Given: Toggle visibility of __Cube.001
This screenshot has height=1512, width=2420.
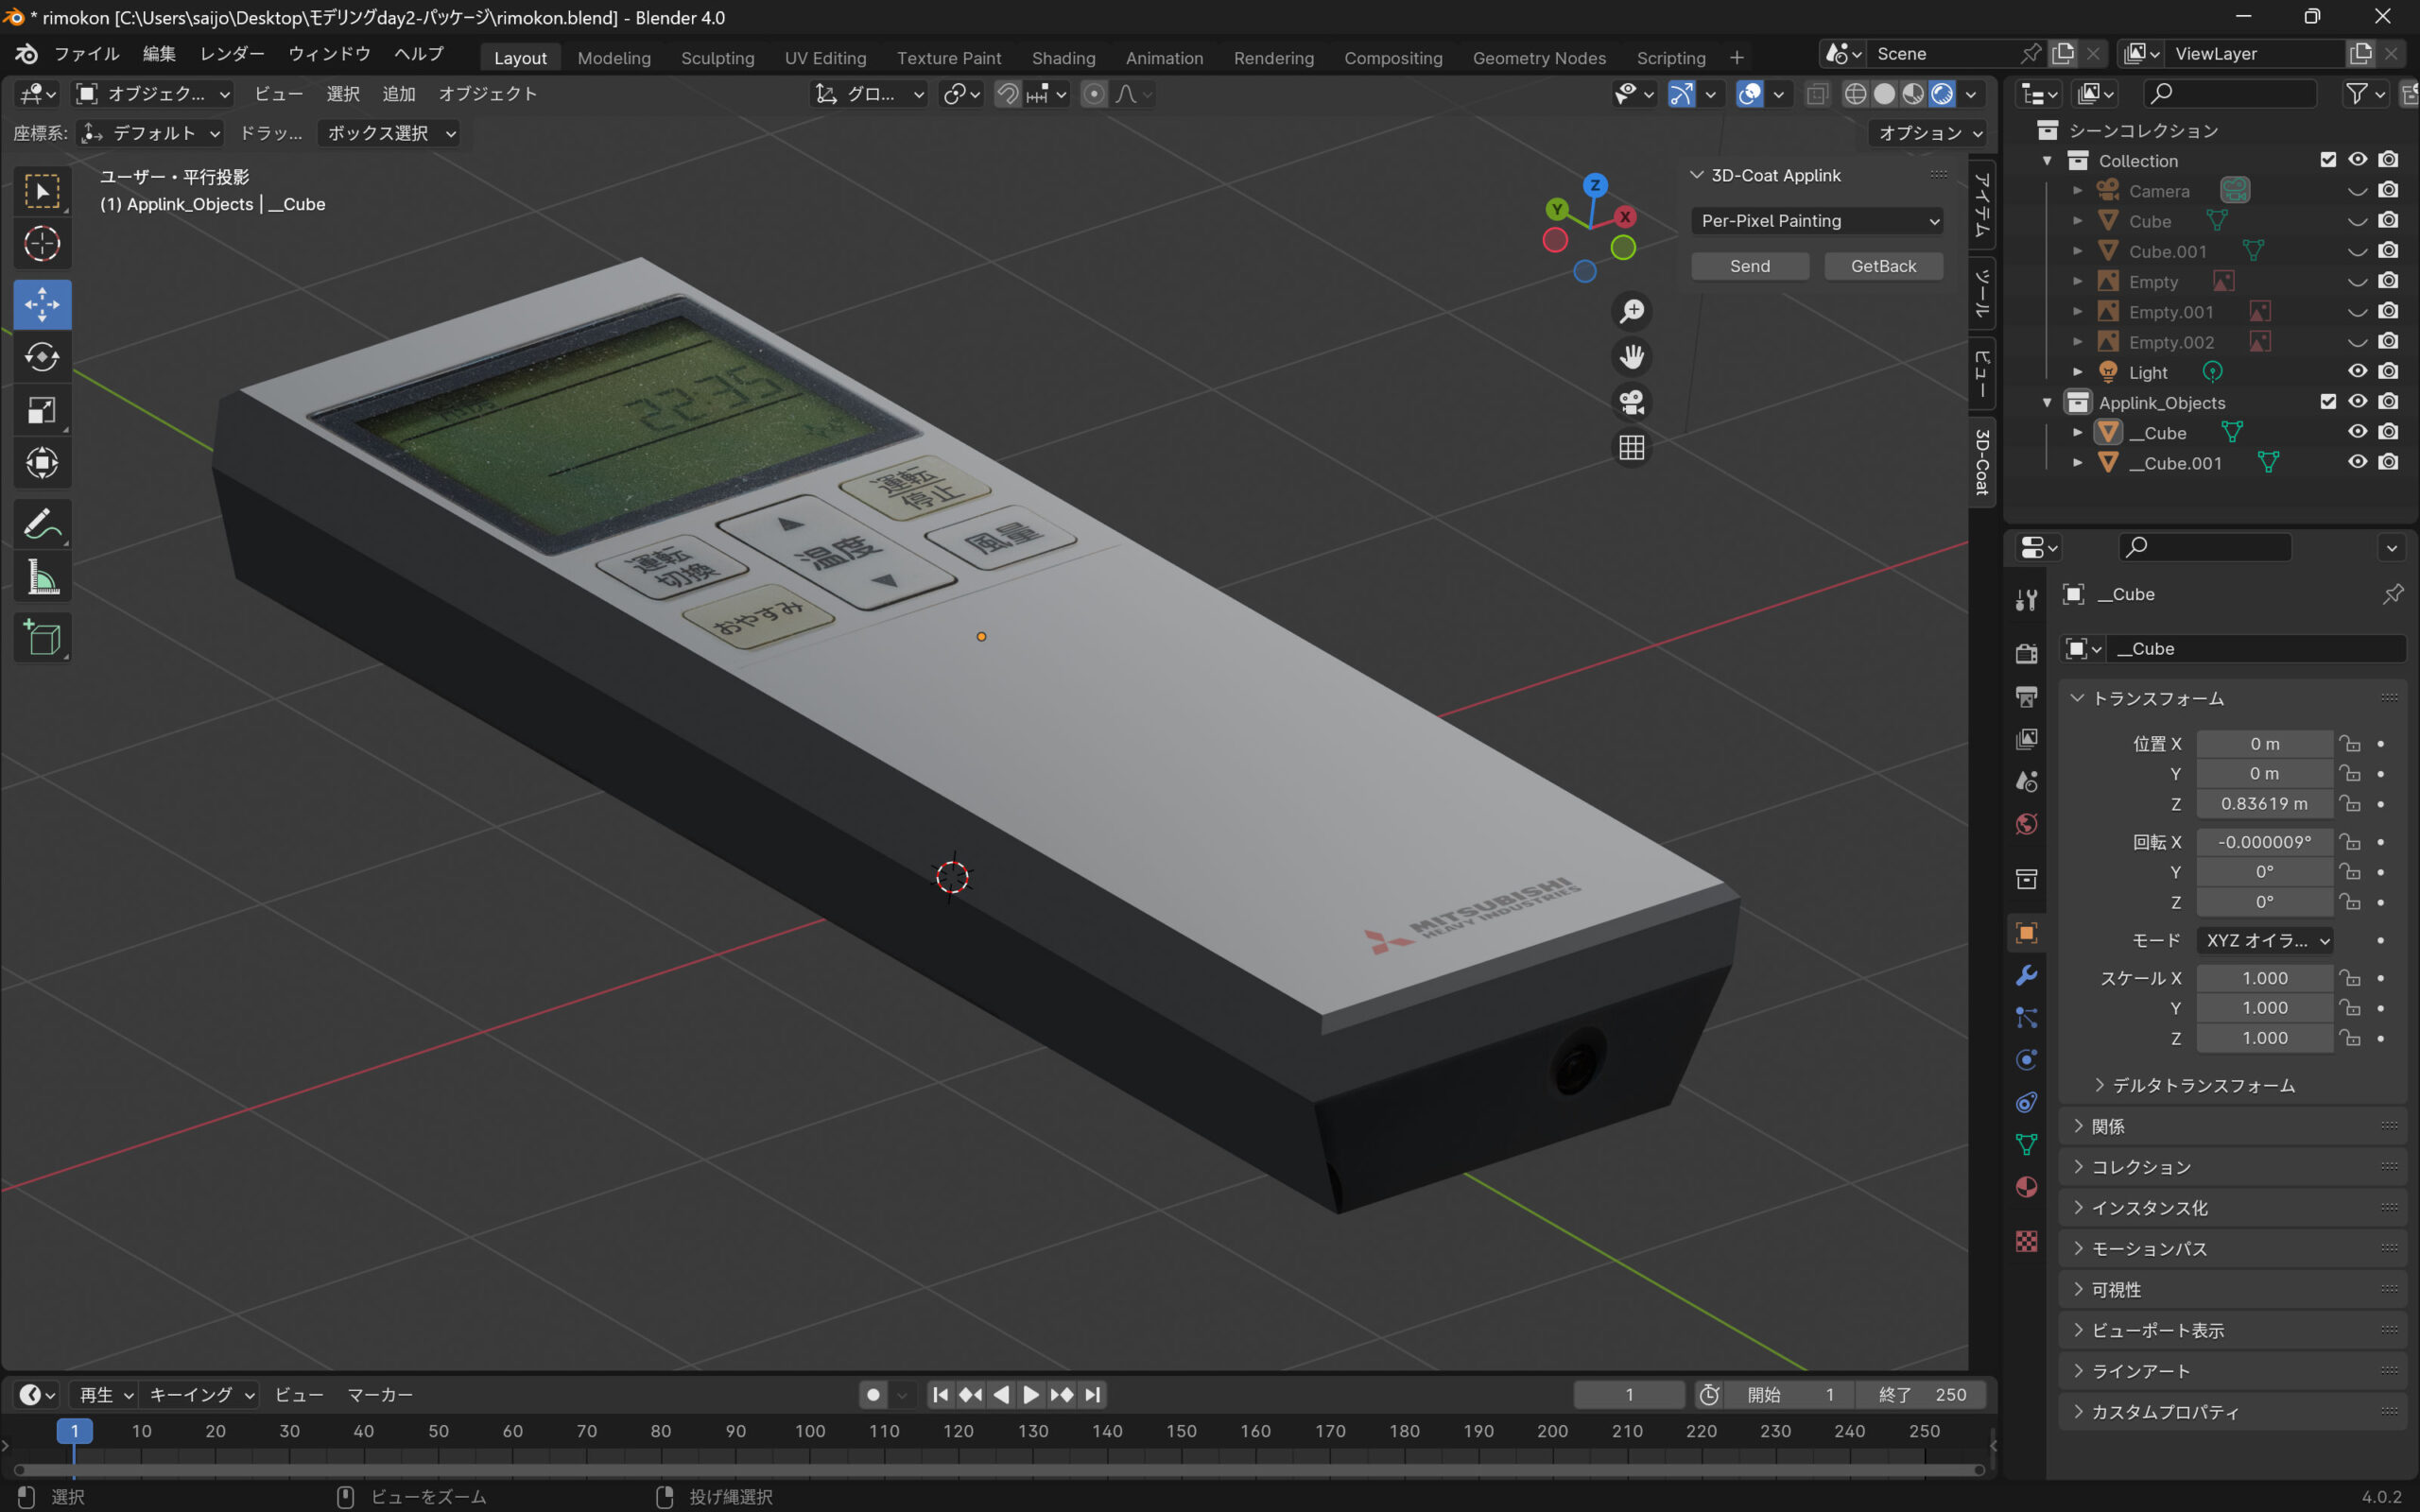Looking at the screenshot, I should pos(2357,462).
